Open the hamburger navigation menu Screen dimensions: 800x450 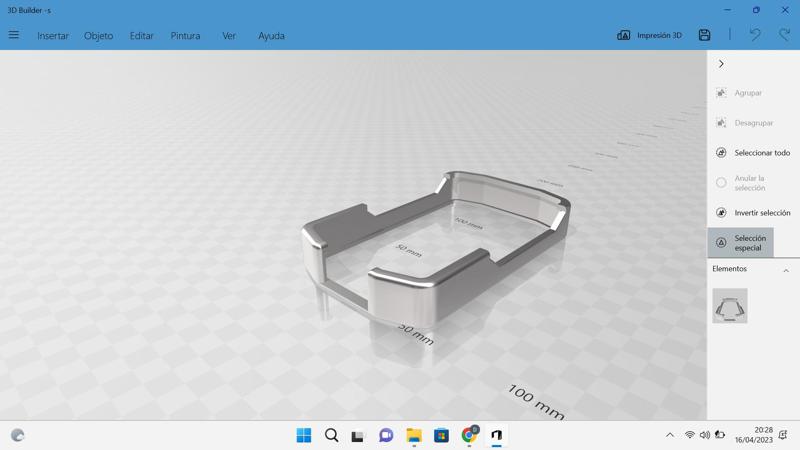14,35
